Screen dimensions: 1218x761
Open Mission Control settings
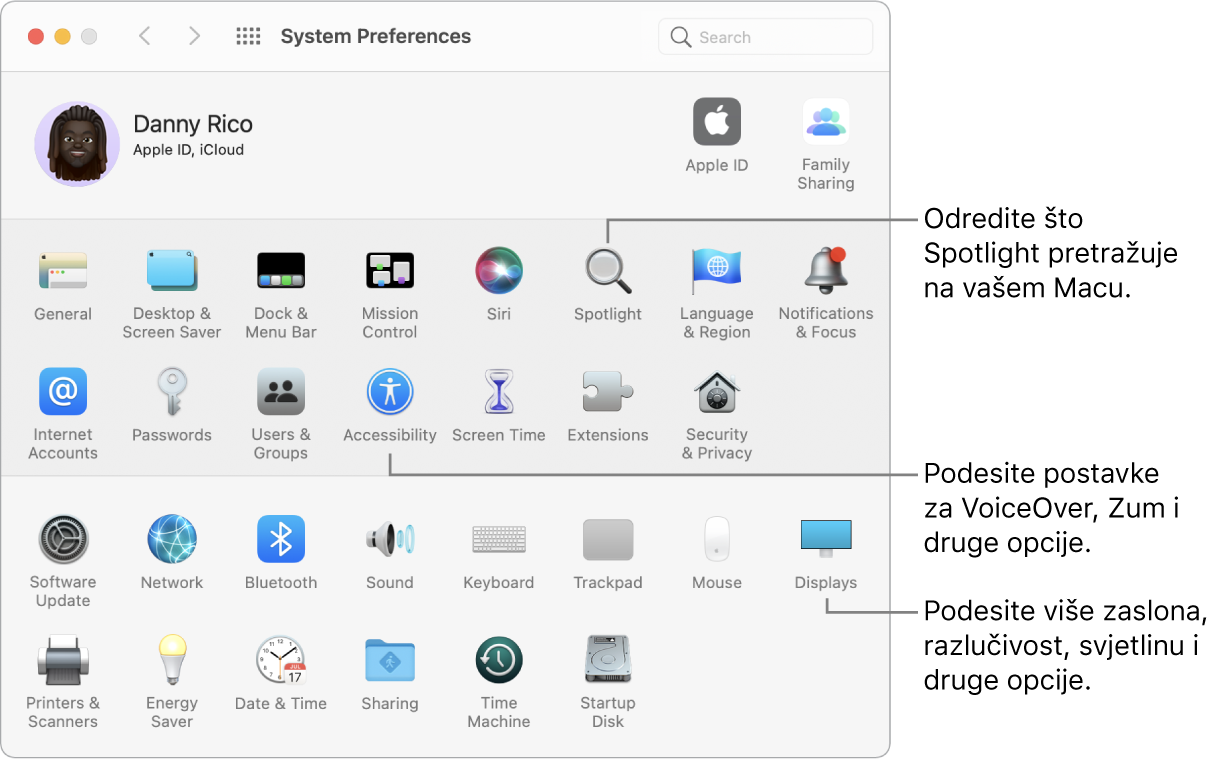(x=389, y=272)
